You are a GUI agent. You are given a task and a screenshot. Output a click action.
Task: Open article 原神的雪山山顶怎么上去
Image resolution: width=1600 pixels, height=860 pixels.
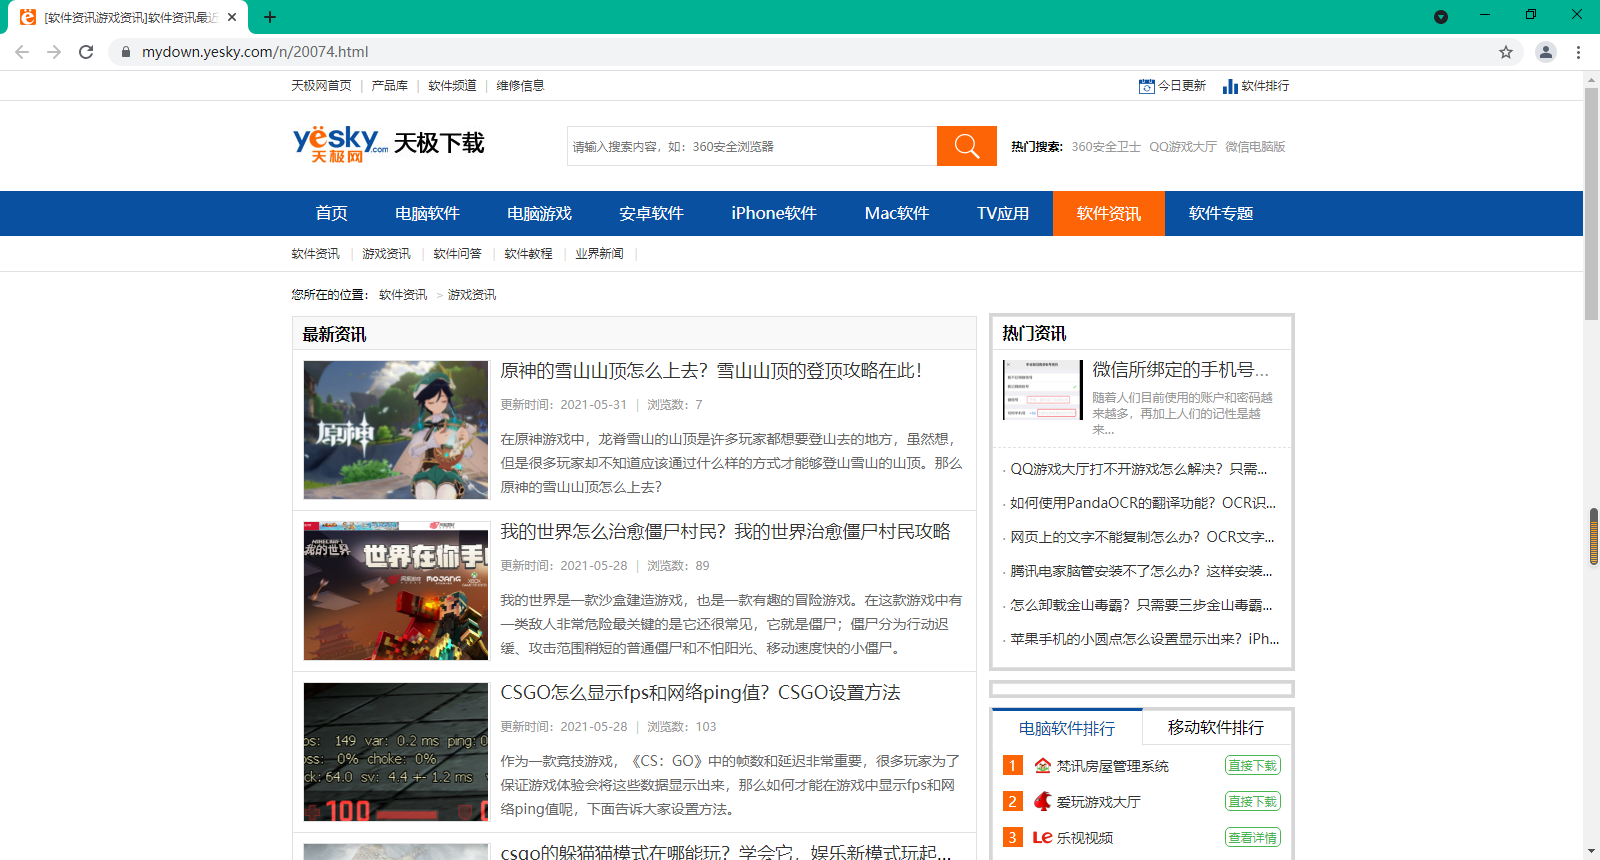pyautogui.click(x=711, y=371)
